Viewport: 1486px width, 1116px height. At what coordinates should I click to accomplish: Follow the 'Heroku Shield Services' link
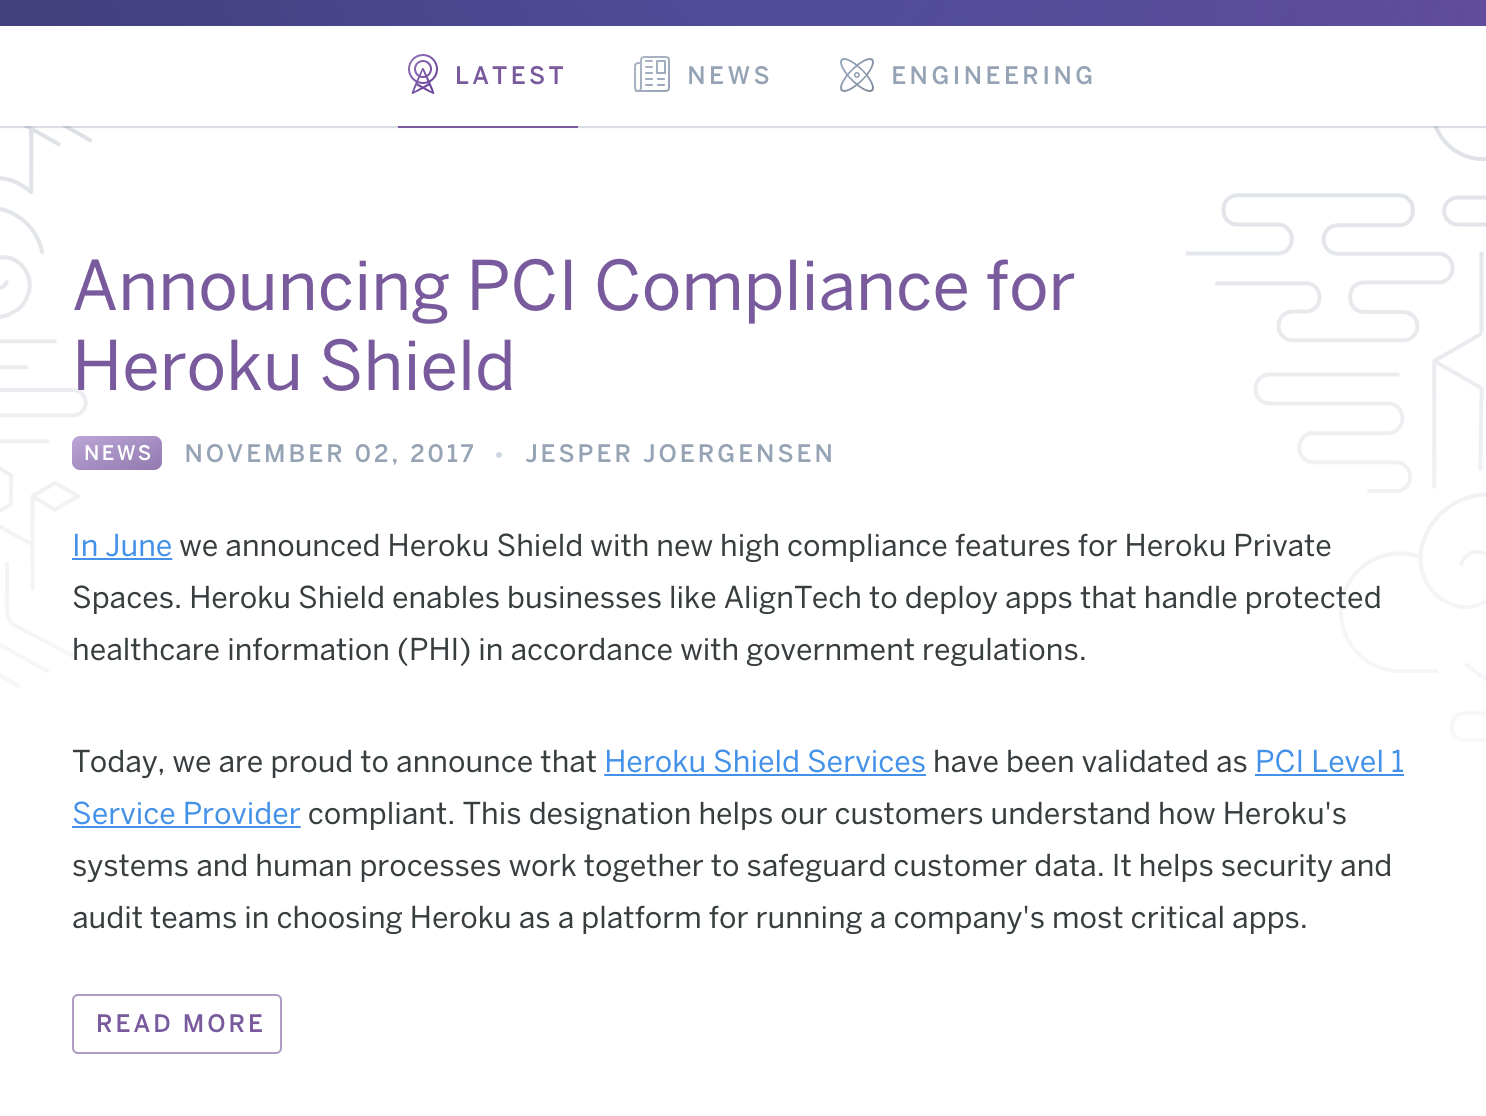click(765, 762)
